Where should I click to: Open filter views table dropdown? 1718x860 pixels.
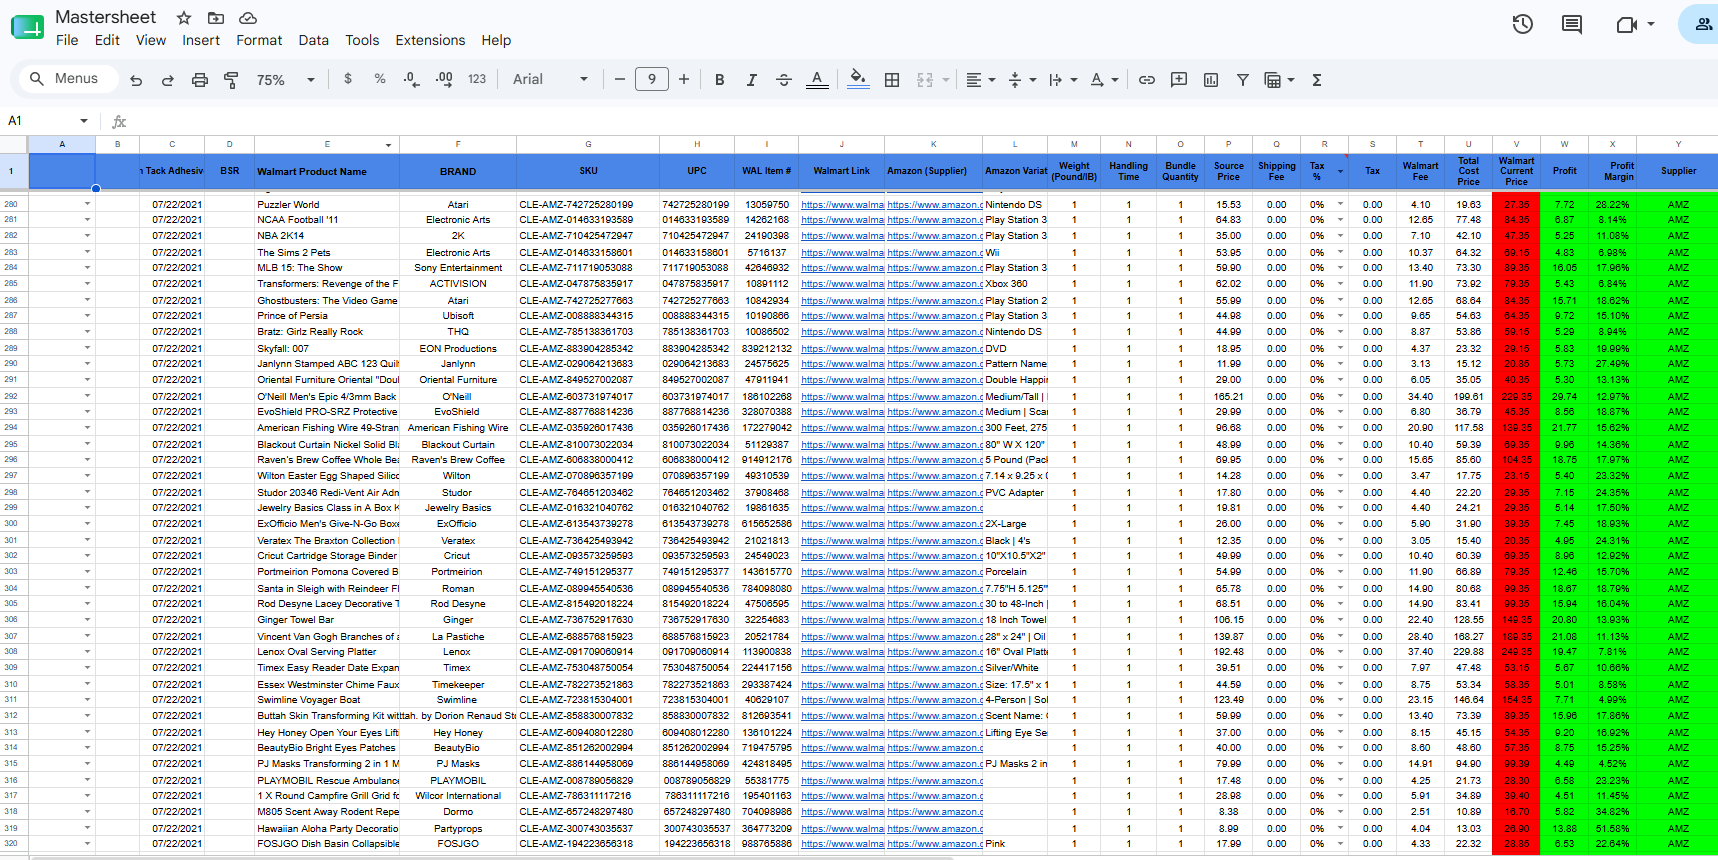(1279, 79)
